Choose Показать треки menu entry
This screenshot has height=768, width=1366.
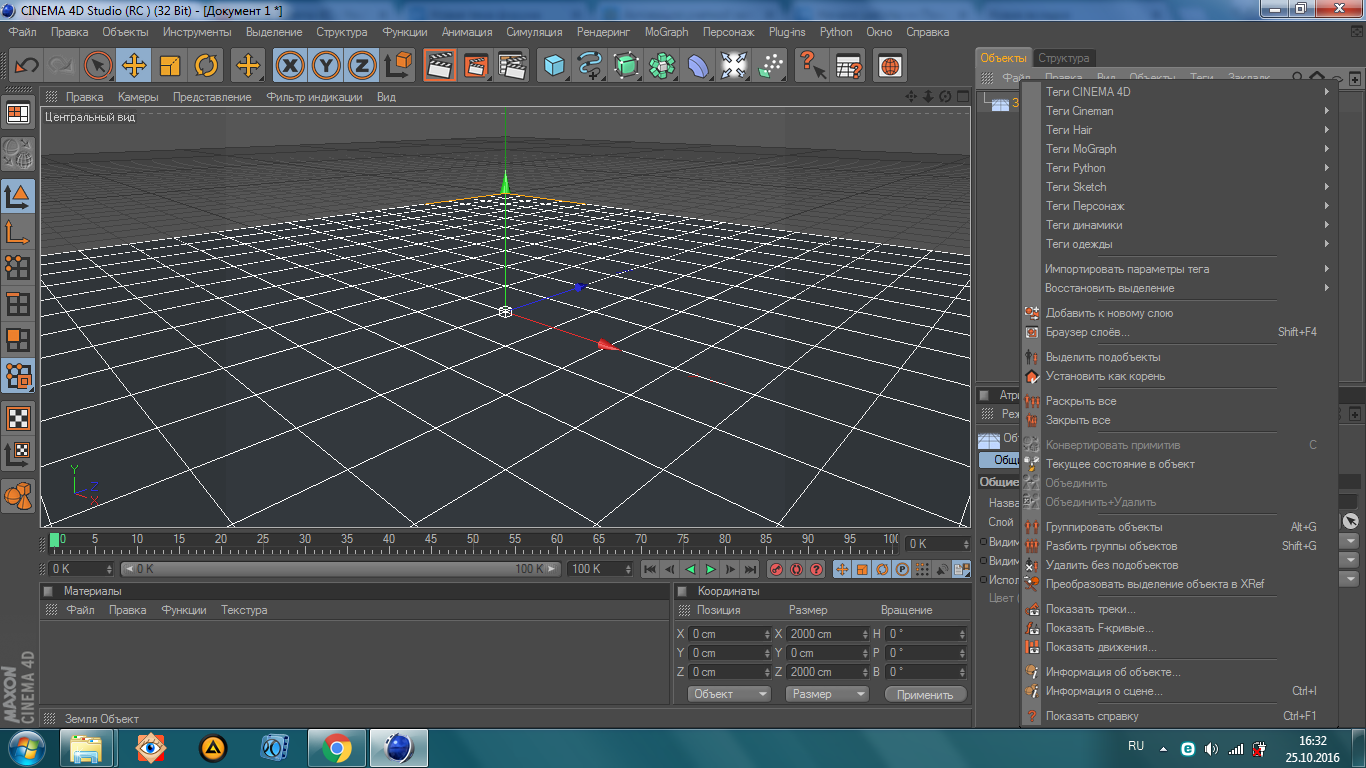1180,609
